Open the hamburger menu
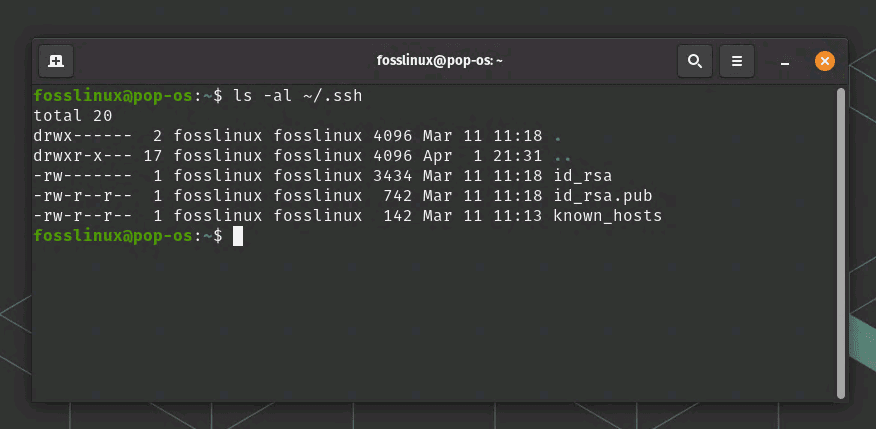 [x=737, y=61]
